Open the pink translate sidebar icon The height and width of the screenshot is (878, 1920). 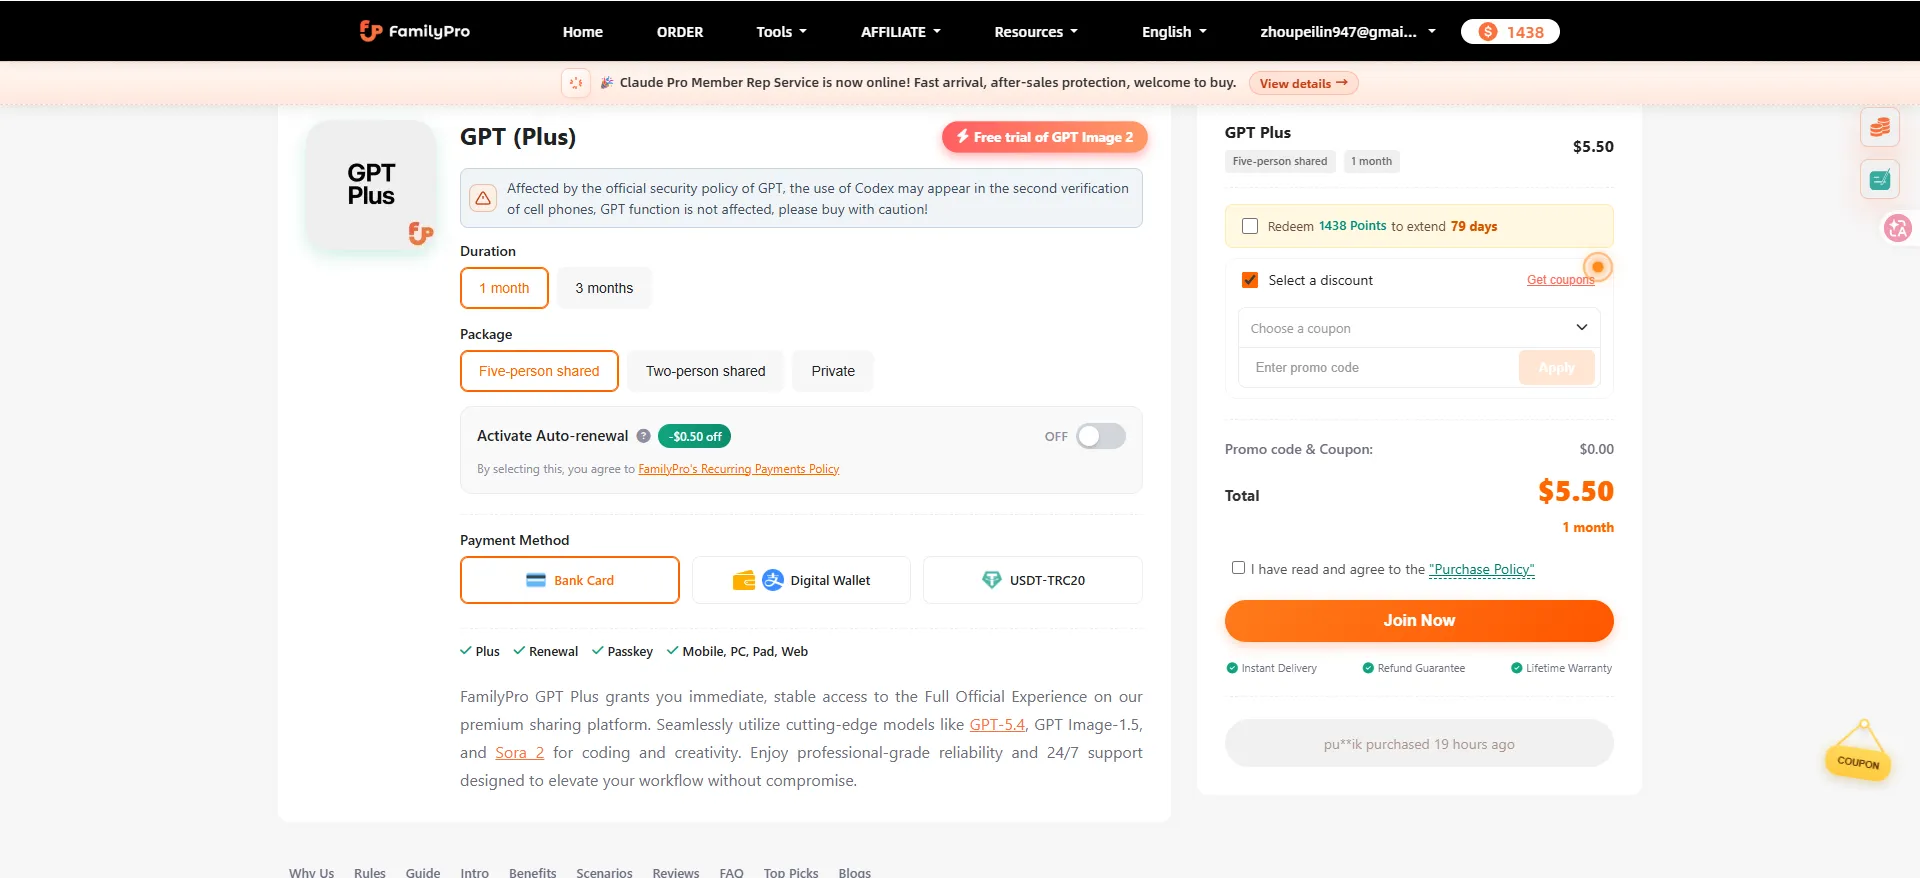pyautogui.click(x=1897, y=228)
